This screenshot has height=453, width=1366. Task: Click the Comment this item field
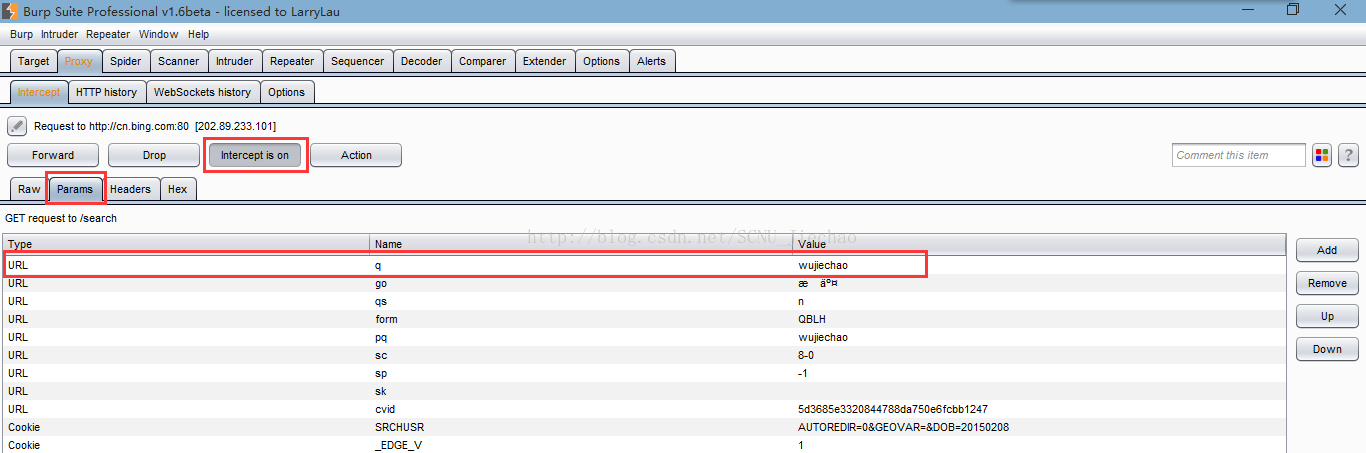(1239, 155)
